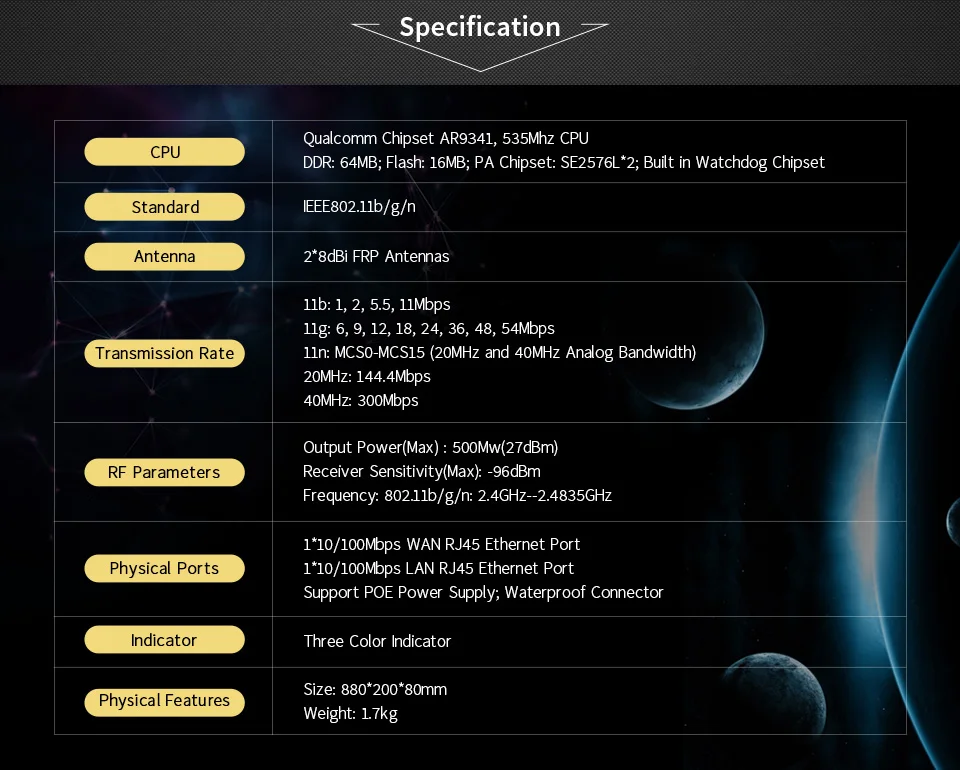
Task: Click 'Support POE Power Supply; Waterproof Connector'
Action: (x=483, y=592)
